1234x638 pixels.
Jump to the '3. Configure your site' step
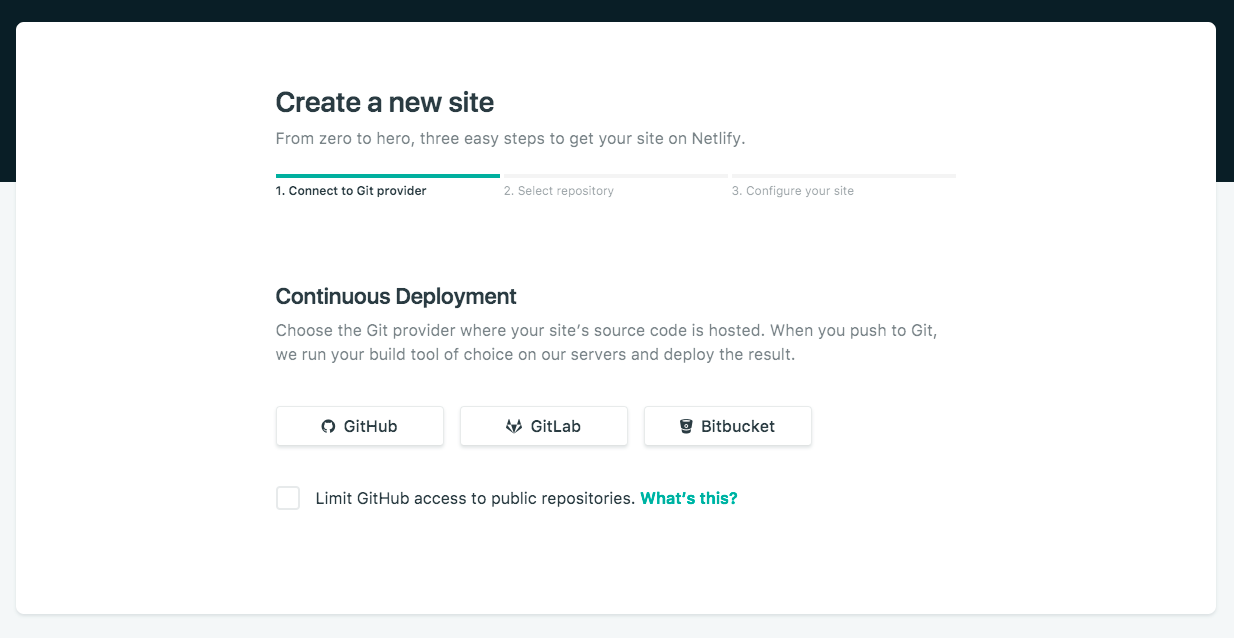(793, 191)
